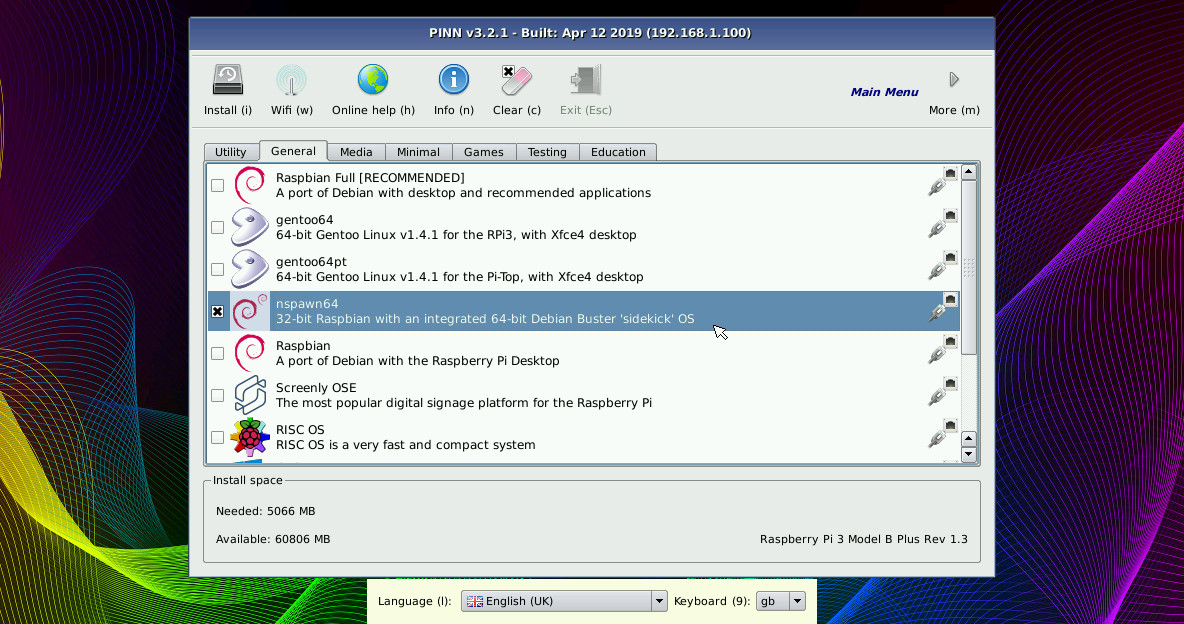Click network source icon on Raspbian Full row
The height and width of the screenshot is (624, 1184).
(942, 182)
